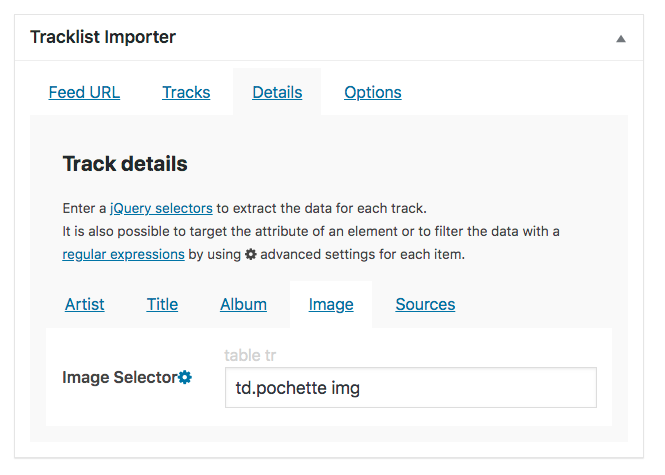
Task: Toggle advanced settings gear beside Image Selector
Action: [x=185, y=377]
